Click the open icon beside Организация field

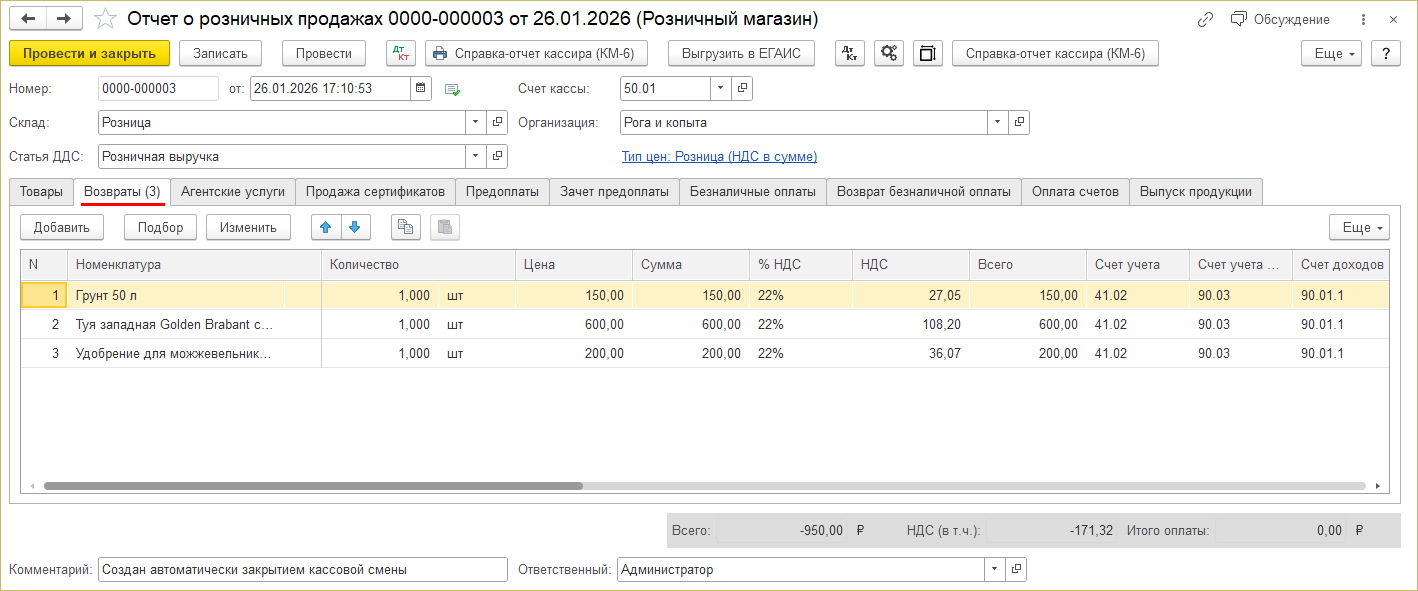coord(1018,123)
